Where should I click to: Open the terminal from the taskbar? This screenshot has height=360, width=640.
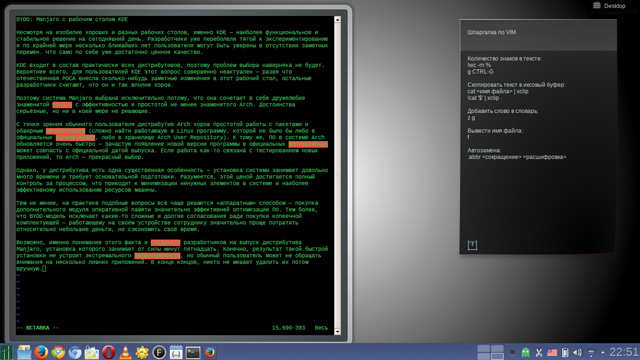tap(193, 352)
